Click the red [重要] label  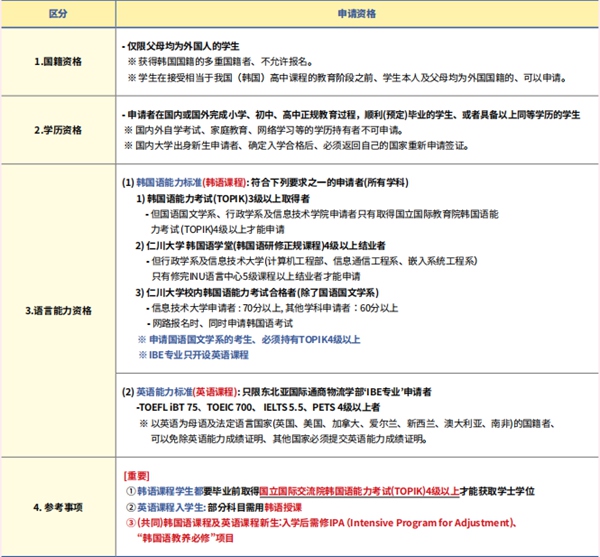click(x=137, y=476)
